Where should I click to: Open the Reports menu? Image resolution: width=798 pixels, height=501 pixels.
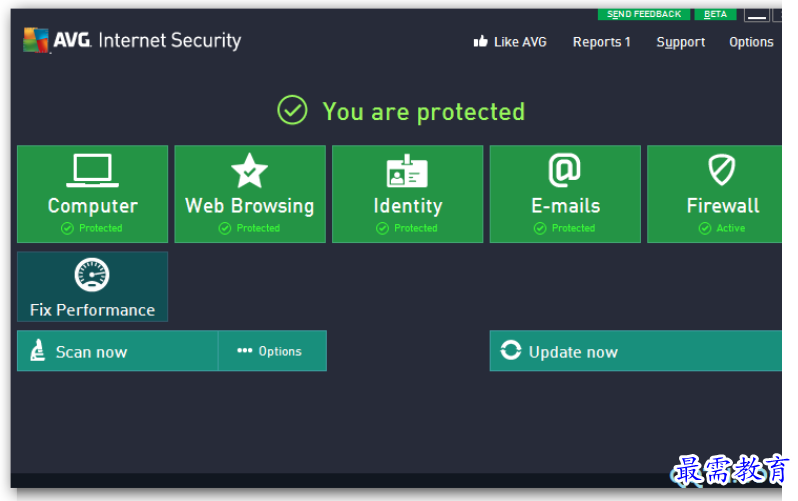(x=602, y=42)
